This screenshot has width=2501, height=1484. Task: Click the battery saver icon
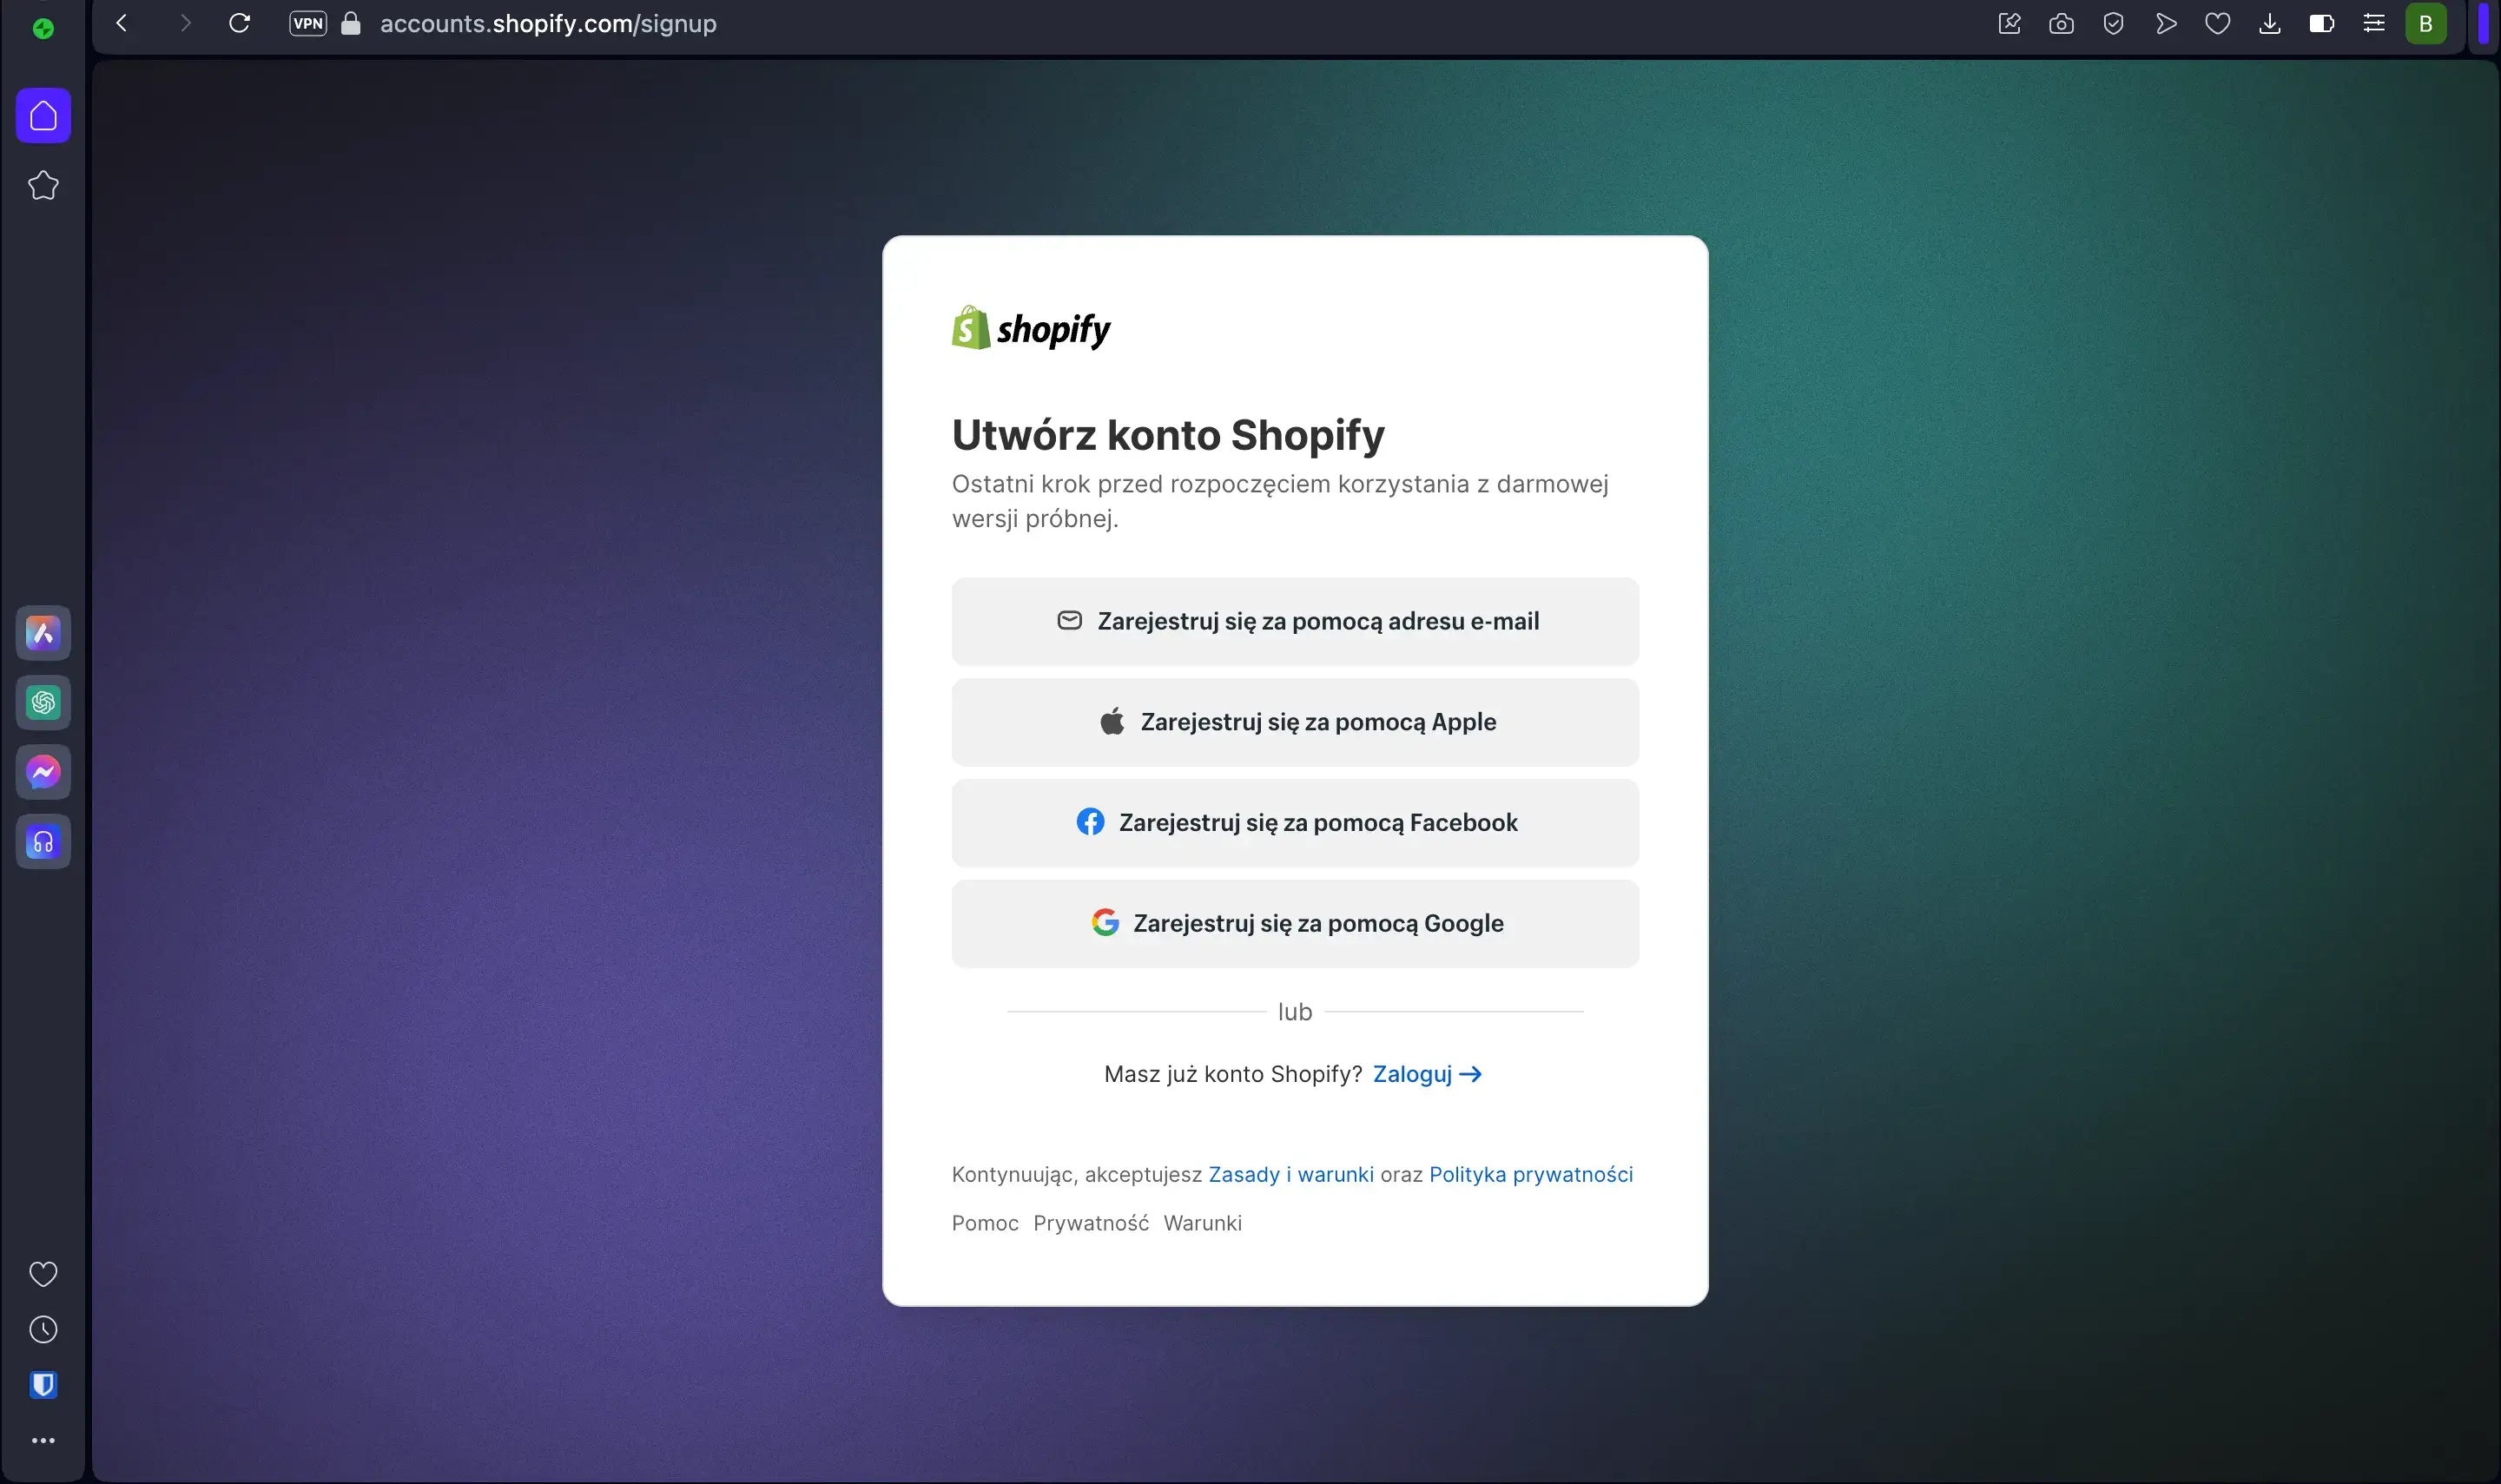pyautogui.click(x=2322, y=23)
